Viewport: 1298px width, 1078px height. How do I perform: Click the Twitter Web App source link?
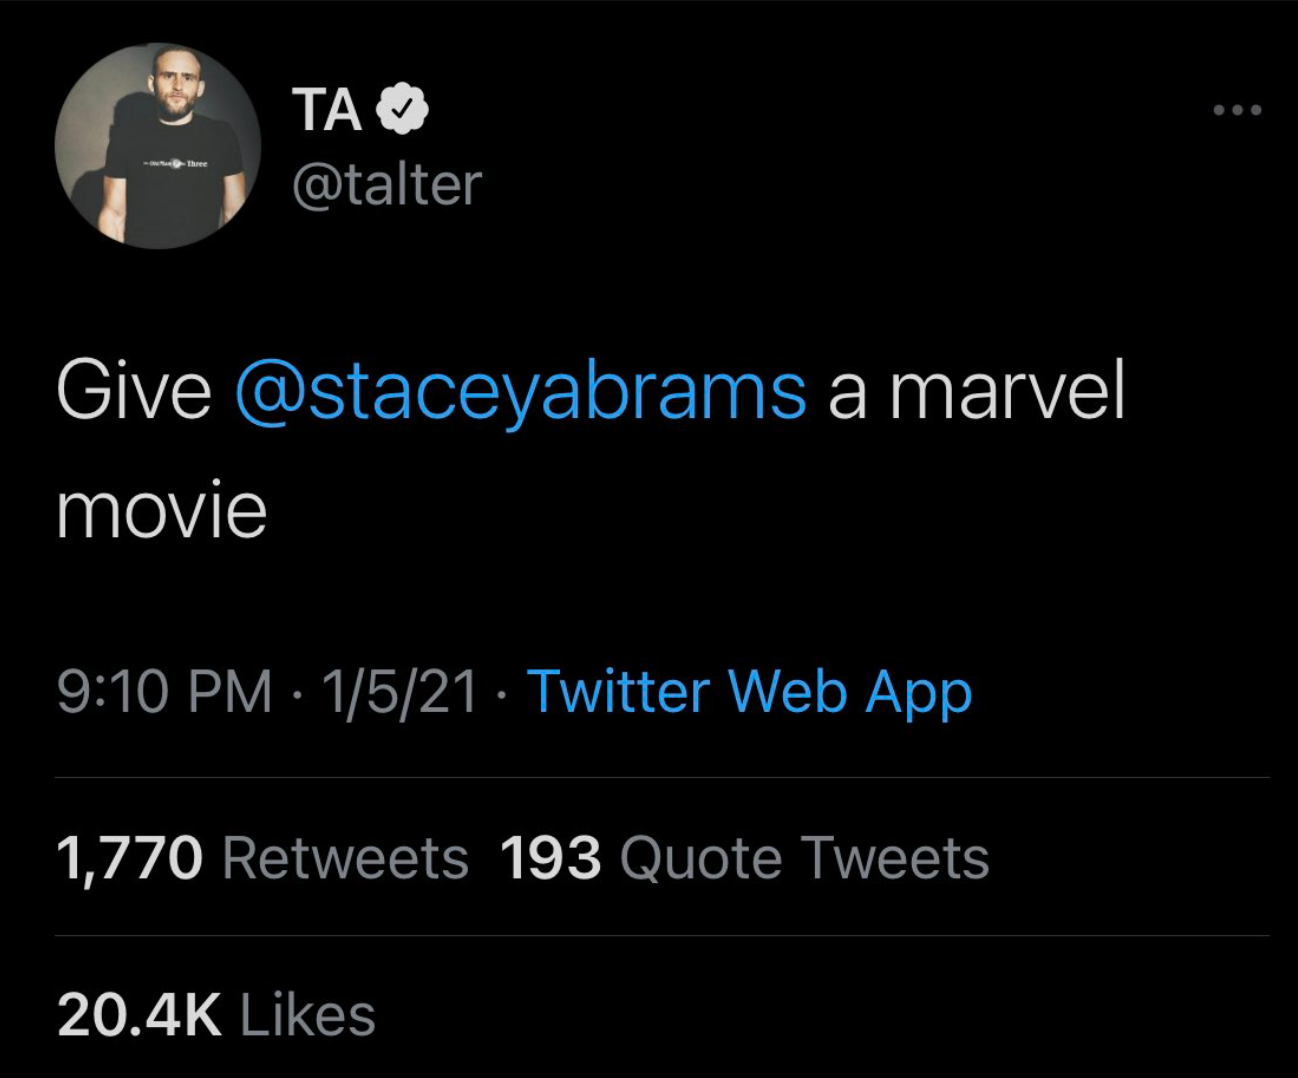click(x=749, y=692)
